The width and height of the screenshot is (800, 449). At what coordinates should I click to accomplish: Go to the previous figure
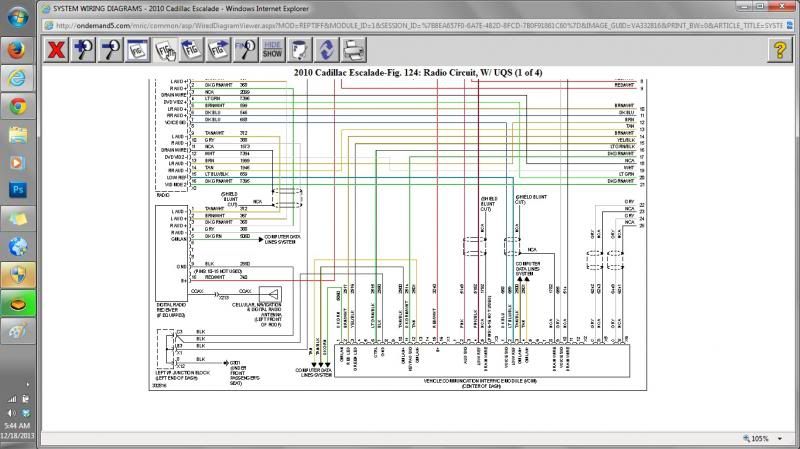191,50
